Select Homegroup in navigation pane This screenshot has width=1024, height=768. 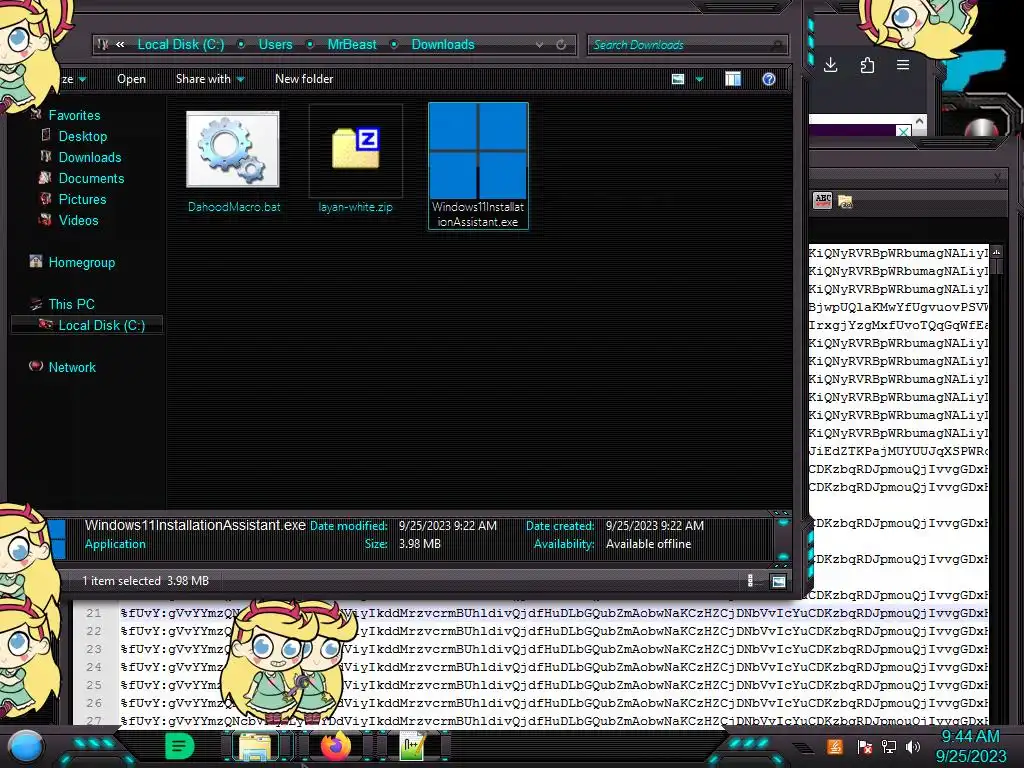tap(82, 263)
